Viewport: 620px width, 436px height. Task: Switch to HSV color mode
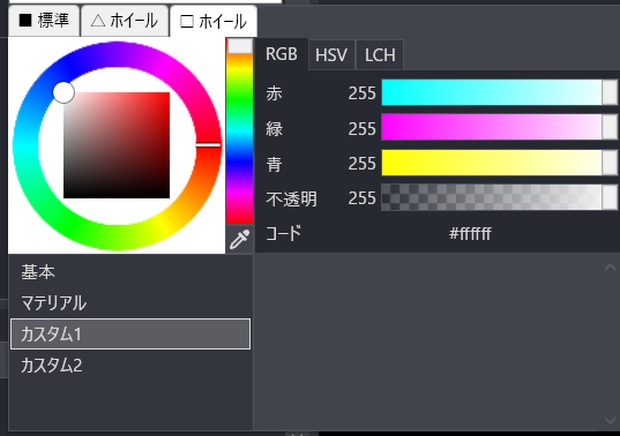coord(331,55)
